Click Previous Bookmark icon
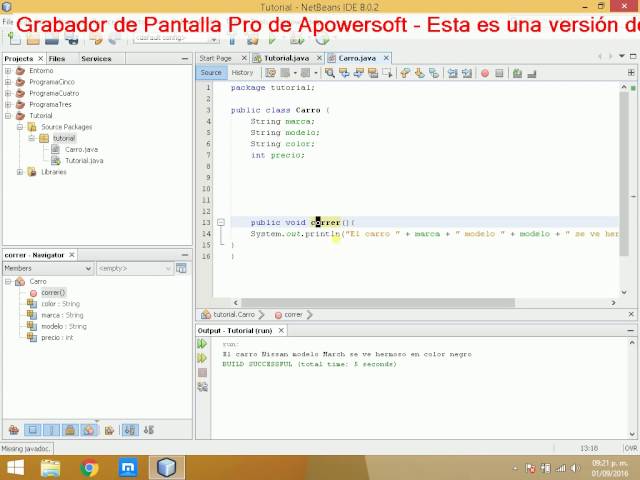Viewport: 640px width, 480px height. (405, 73)
